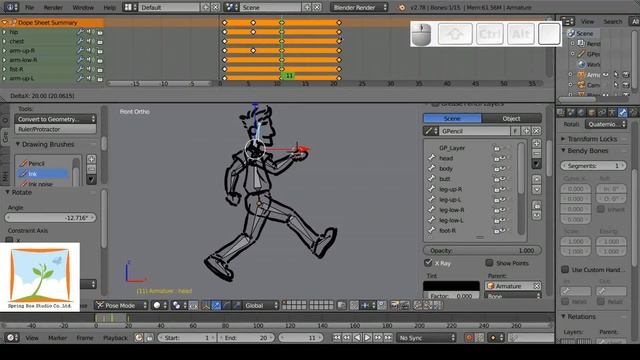Collapse the Bendy Bones panel
The height and width of the screenshot is (360, 640).
click(x=564, y=151)
